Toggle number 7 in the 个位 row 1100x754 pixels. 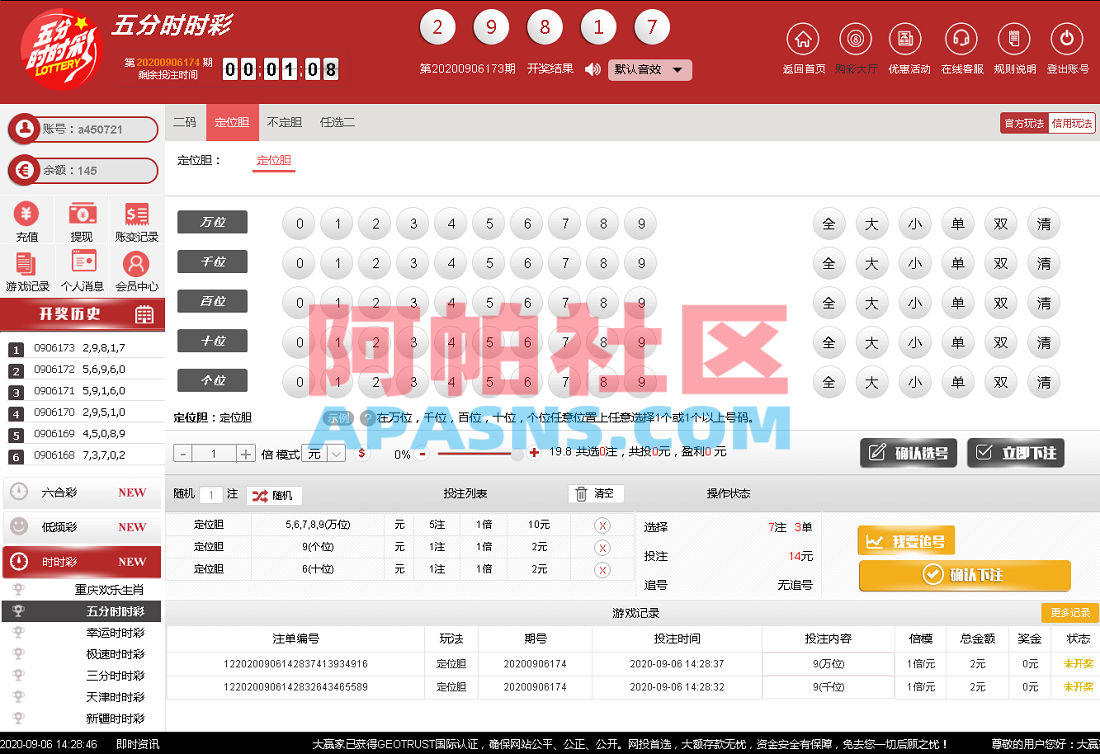click(565, 382)
